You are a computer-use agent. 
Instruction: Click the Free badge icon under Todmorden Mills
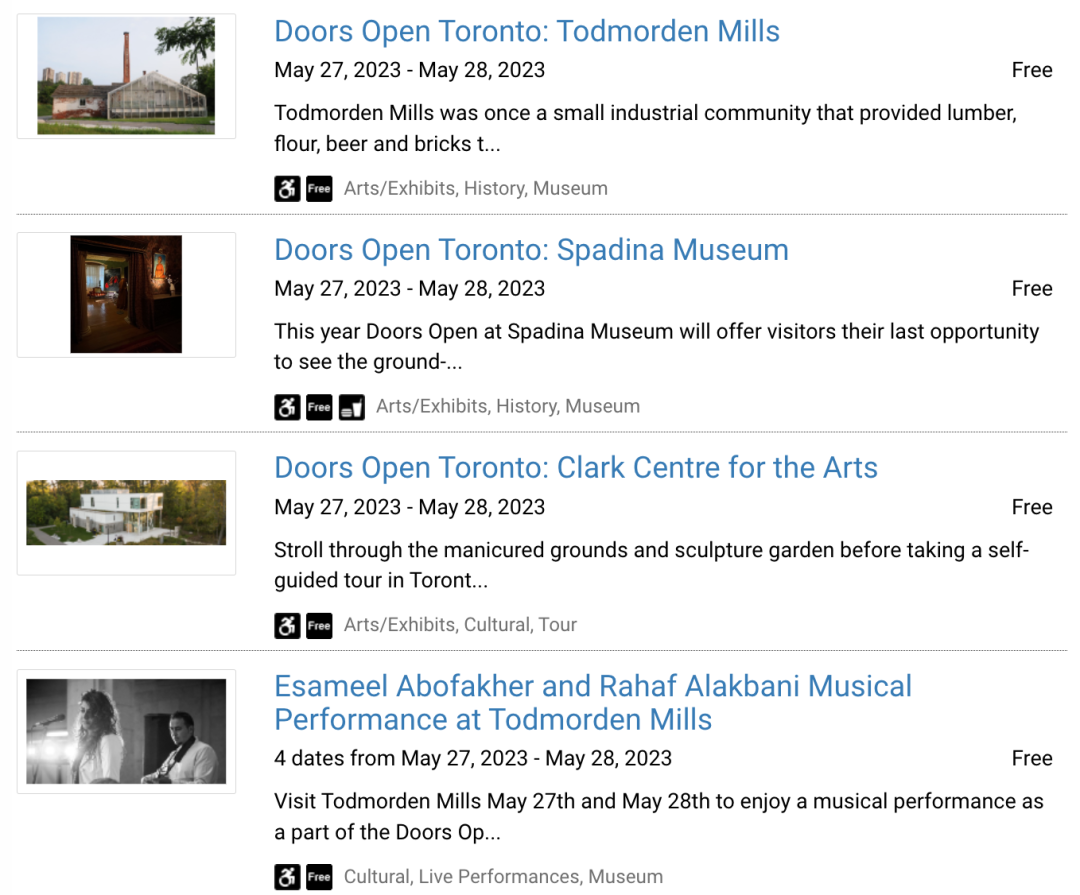[x=319, y=188]
